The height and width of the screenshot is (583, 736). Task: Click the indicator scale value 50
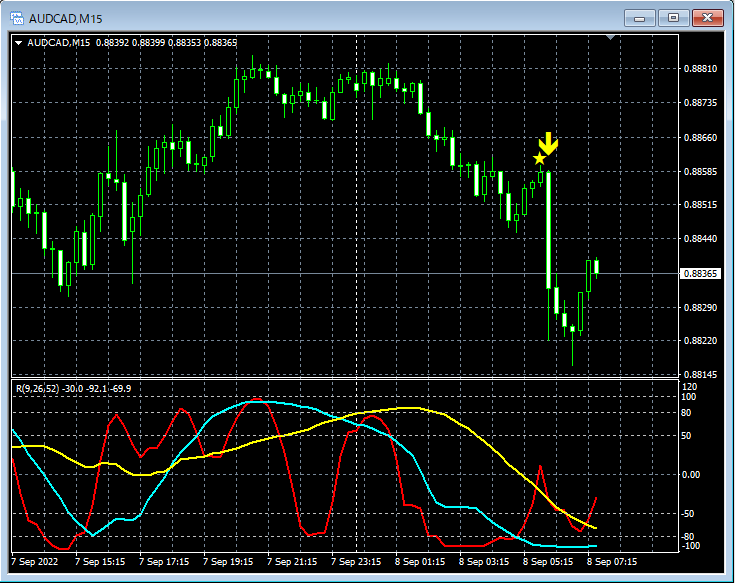[x=686, y=436]
